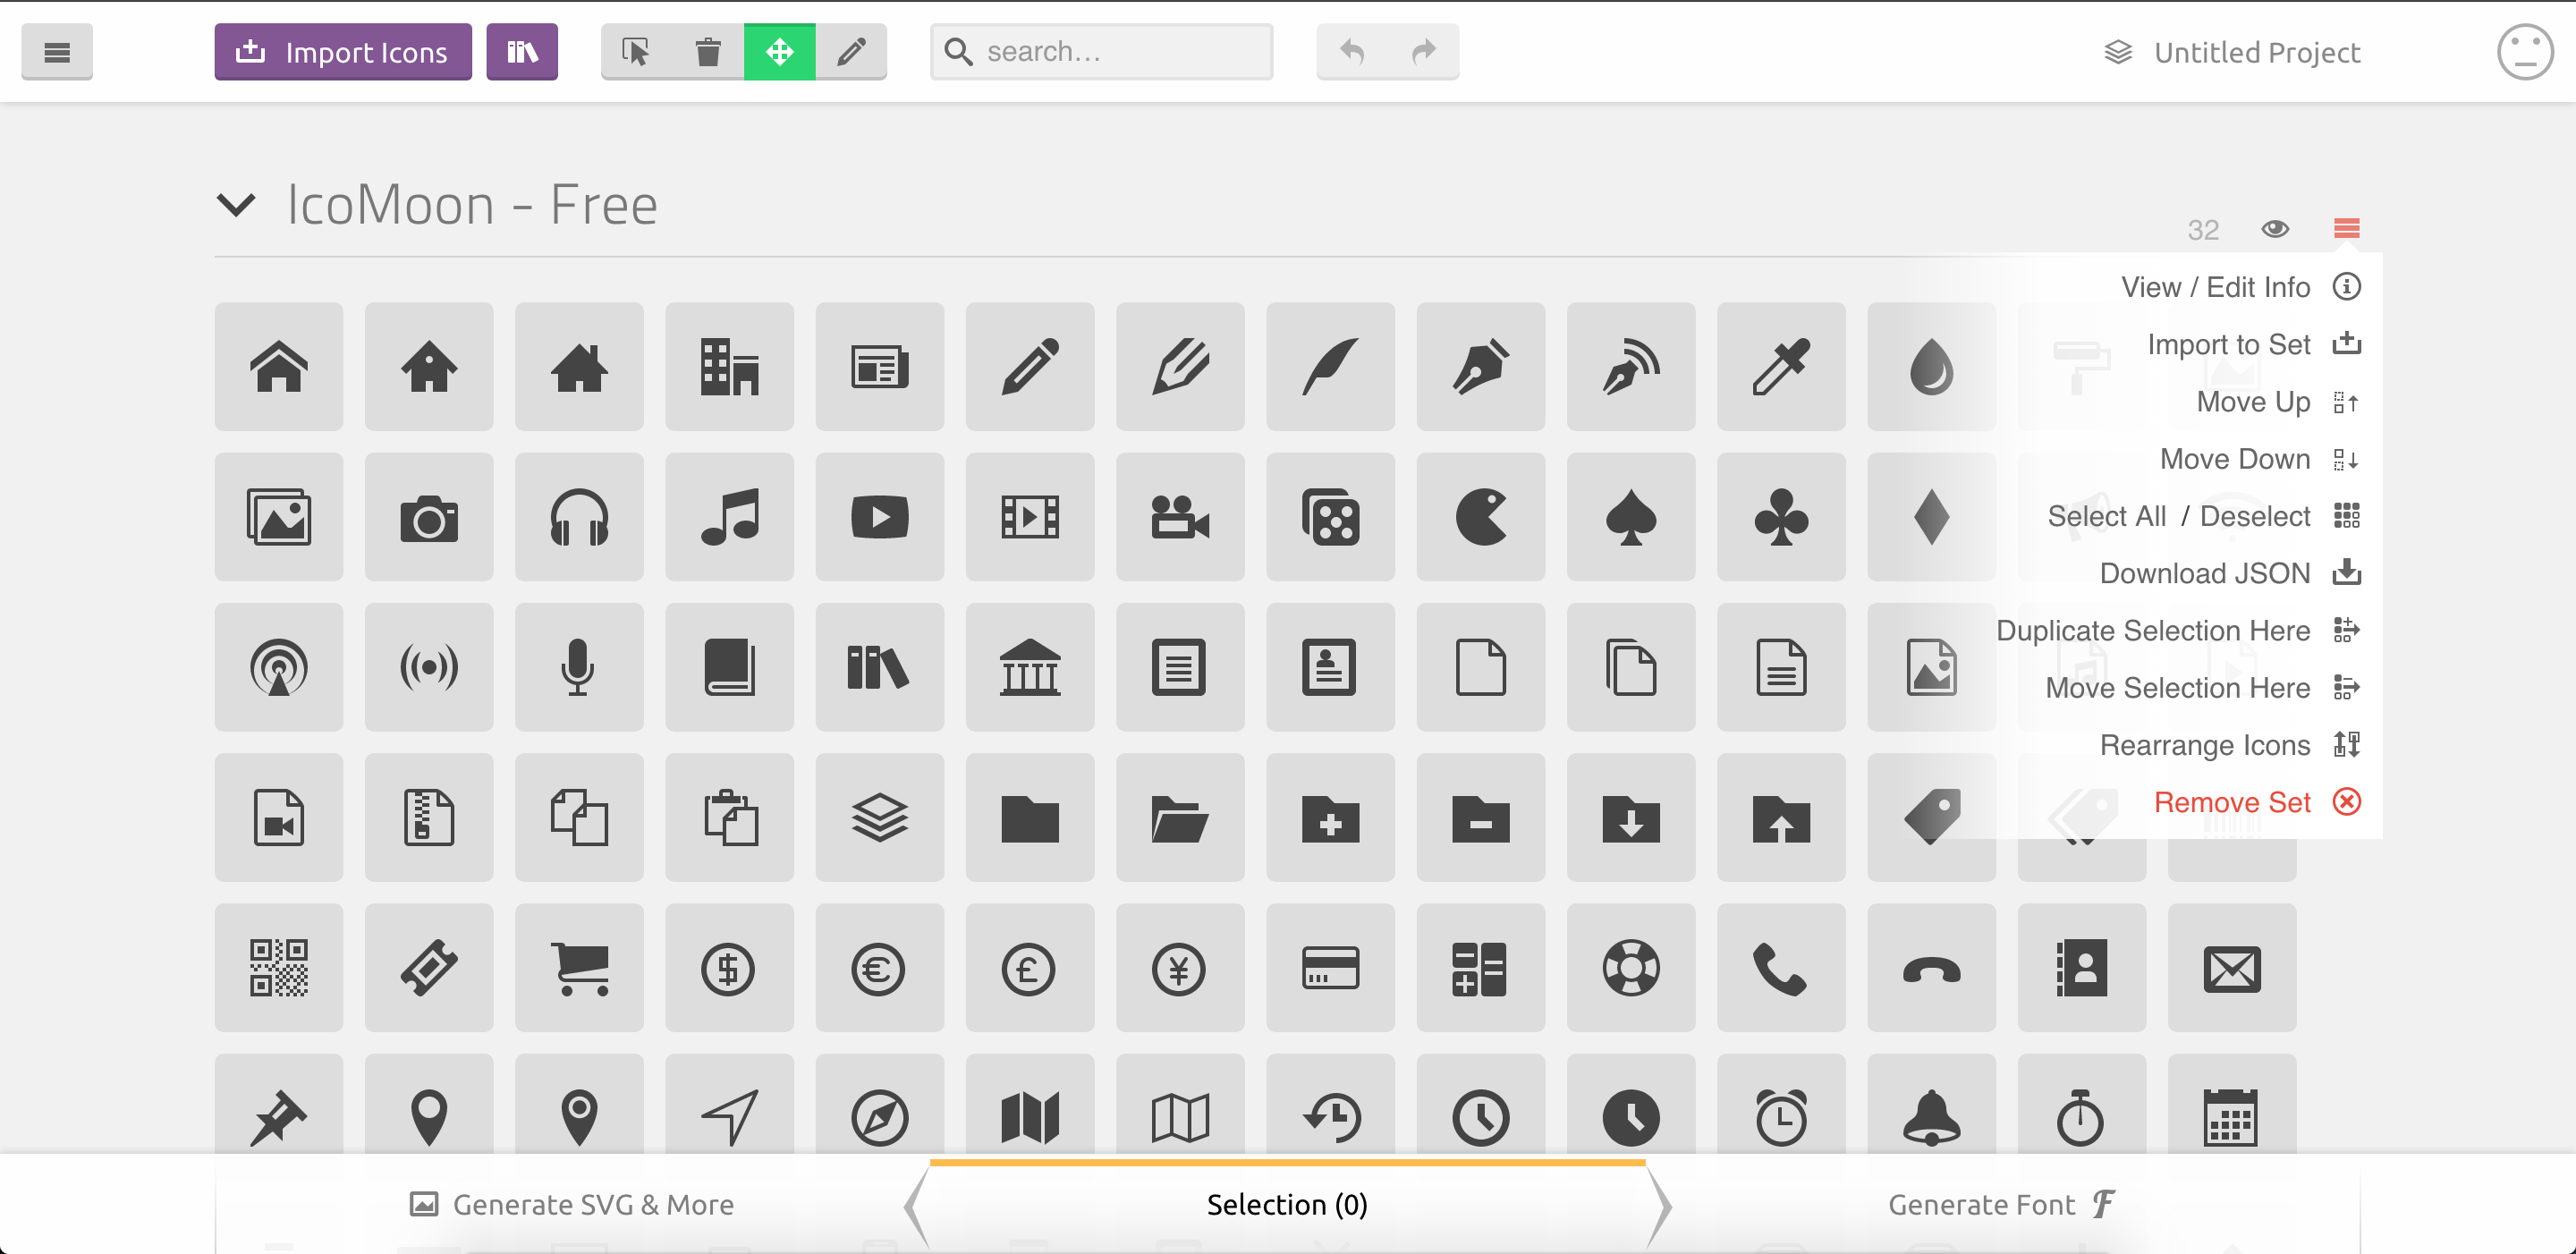
Task: Open Generate Font at bottom right
Action: (x=1998, y=1204)
